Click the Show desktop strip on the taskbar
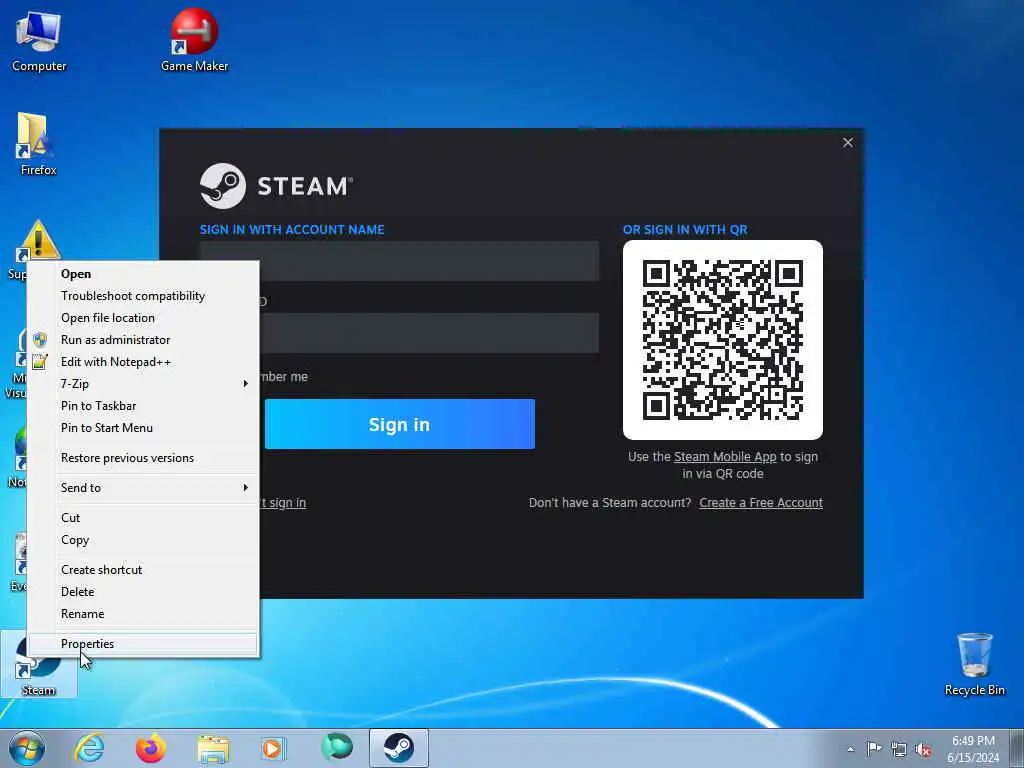 1017,748
